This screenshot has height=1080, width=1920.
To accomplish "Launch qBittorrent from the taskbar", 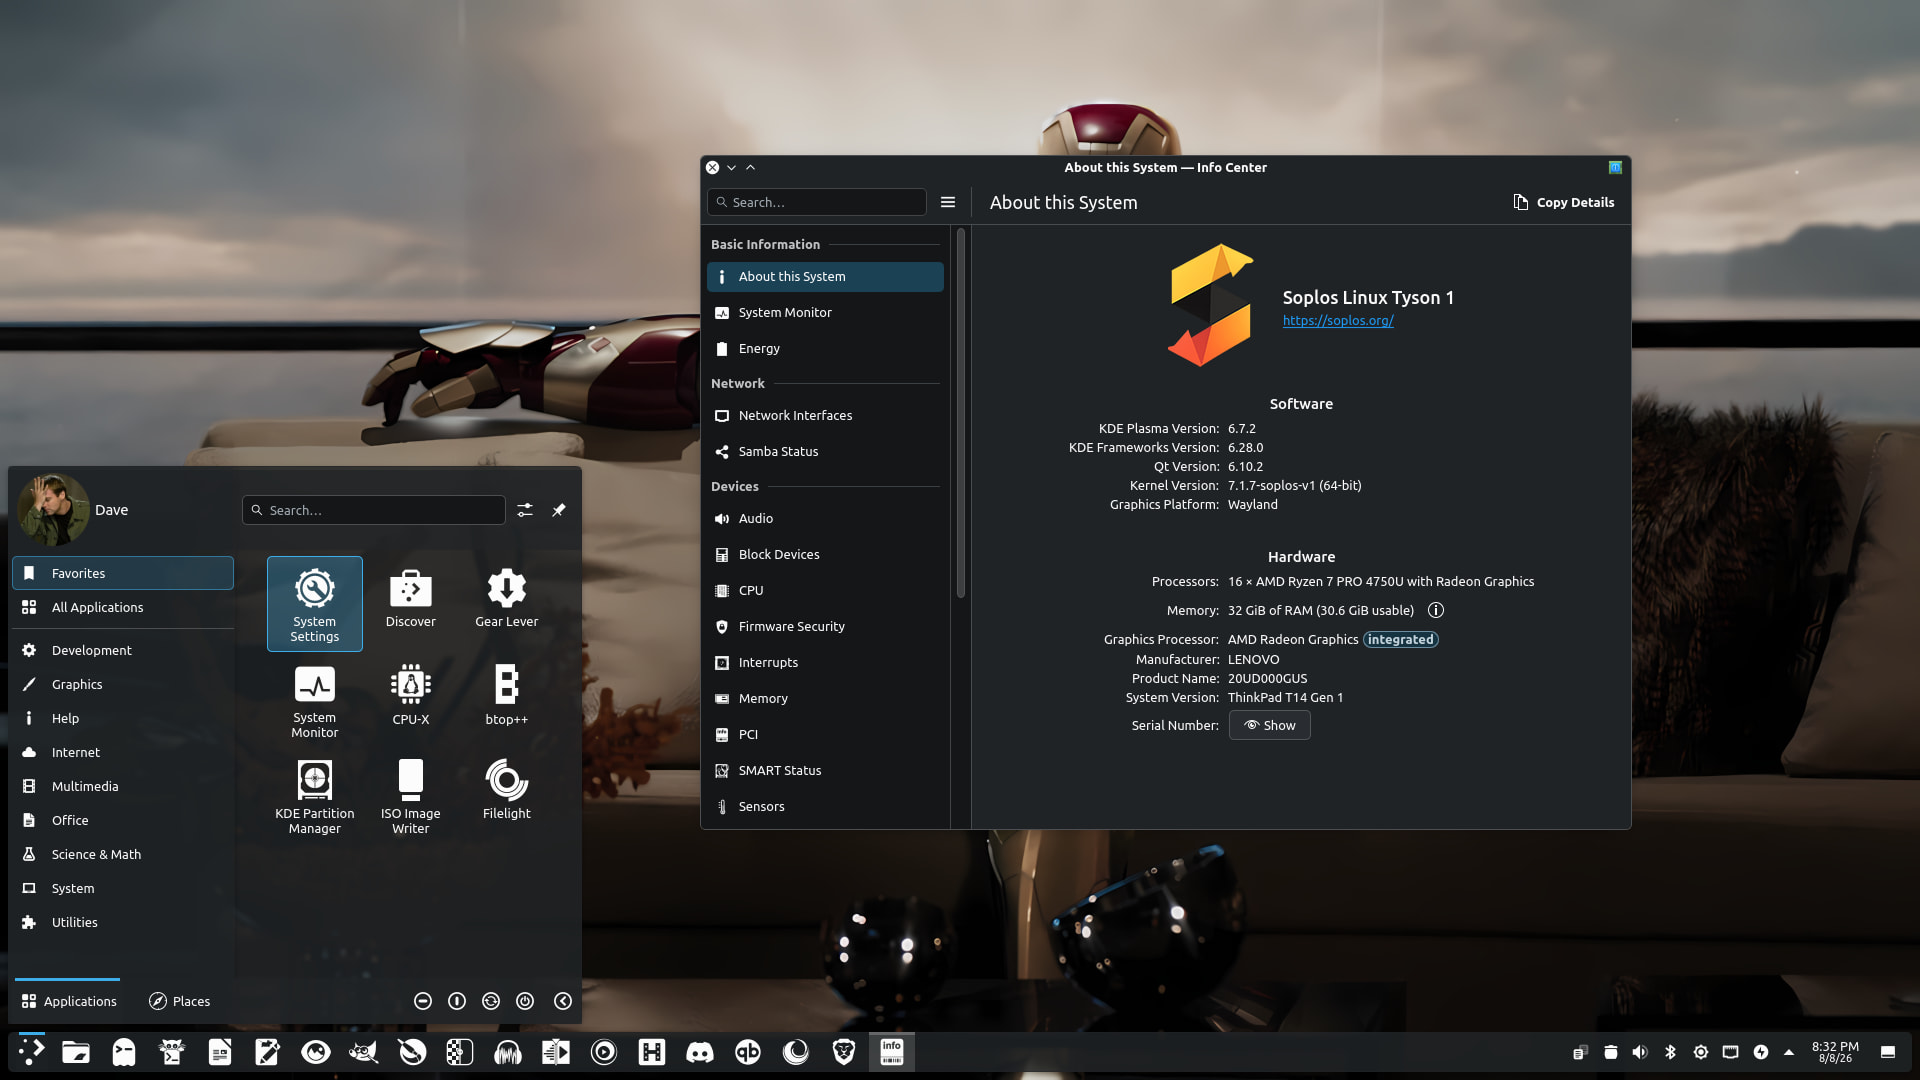I will pos(748,1052).
